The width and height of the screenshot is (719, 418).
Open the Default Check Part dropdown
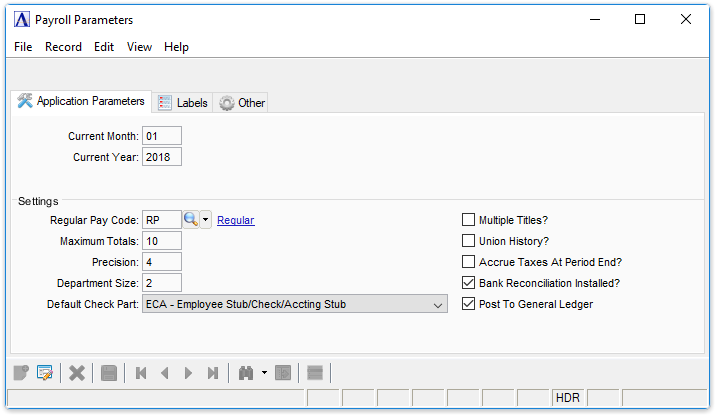tap(295, 304)
